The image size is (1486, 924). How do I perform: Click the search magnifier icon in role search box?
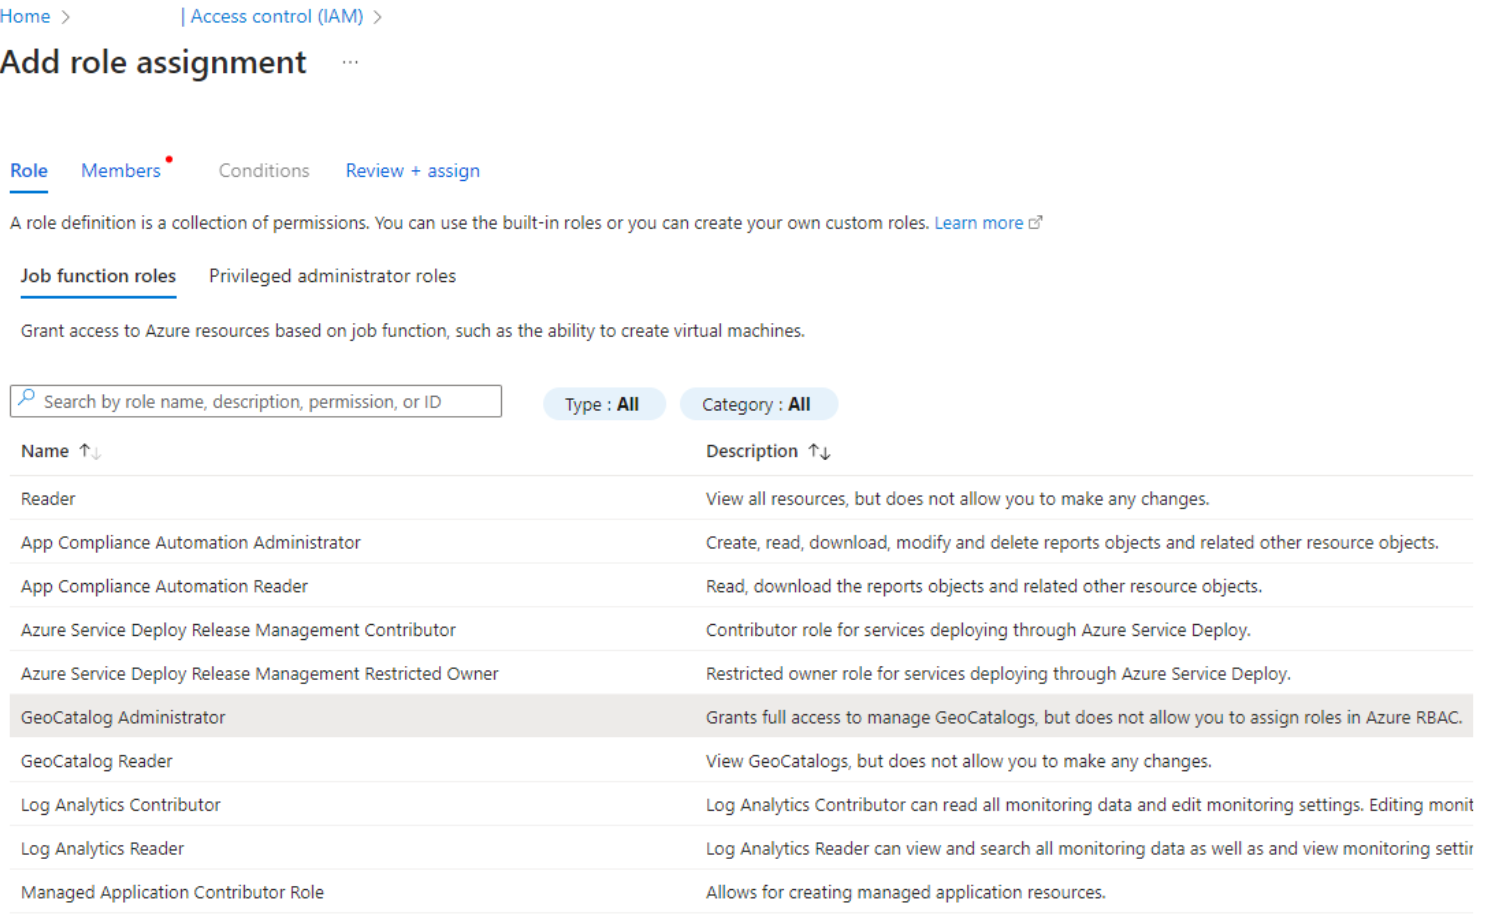[27, 399]
